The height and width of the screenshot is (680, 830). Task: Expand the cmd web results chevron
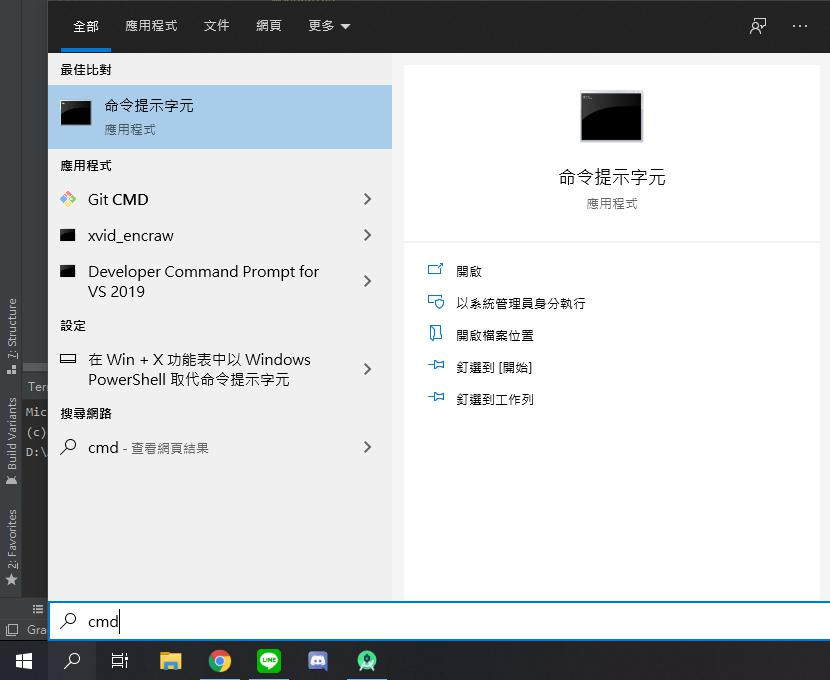click(x=367, y=447)
